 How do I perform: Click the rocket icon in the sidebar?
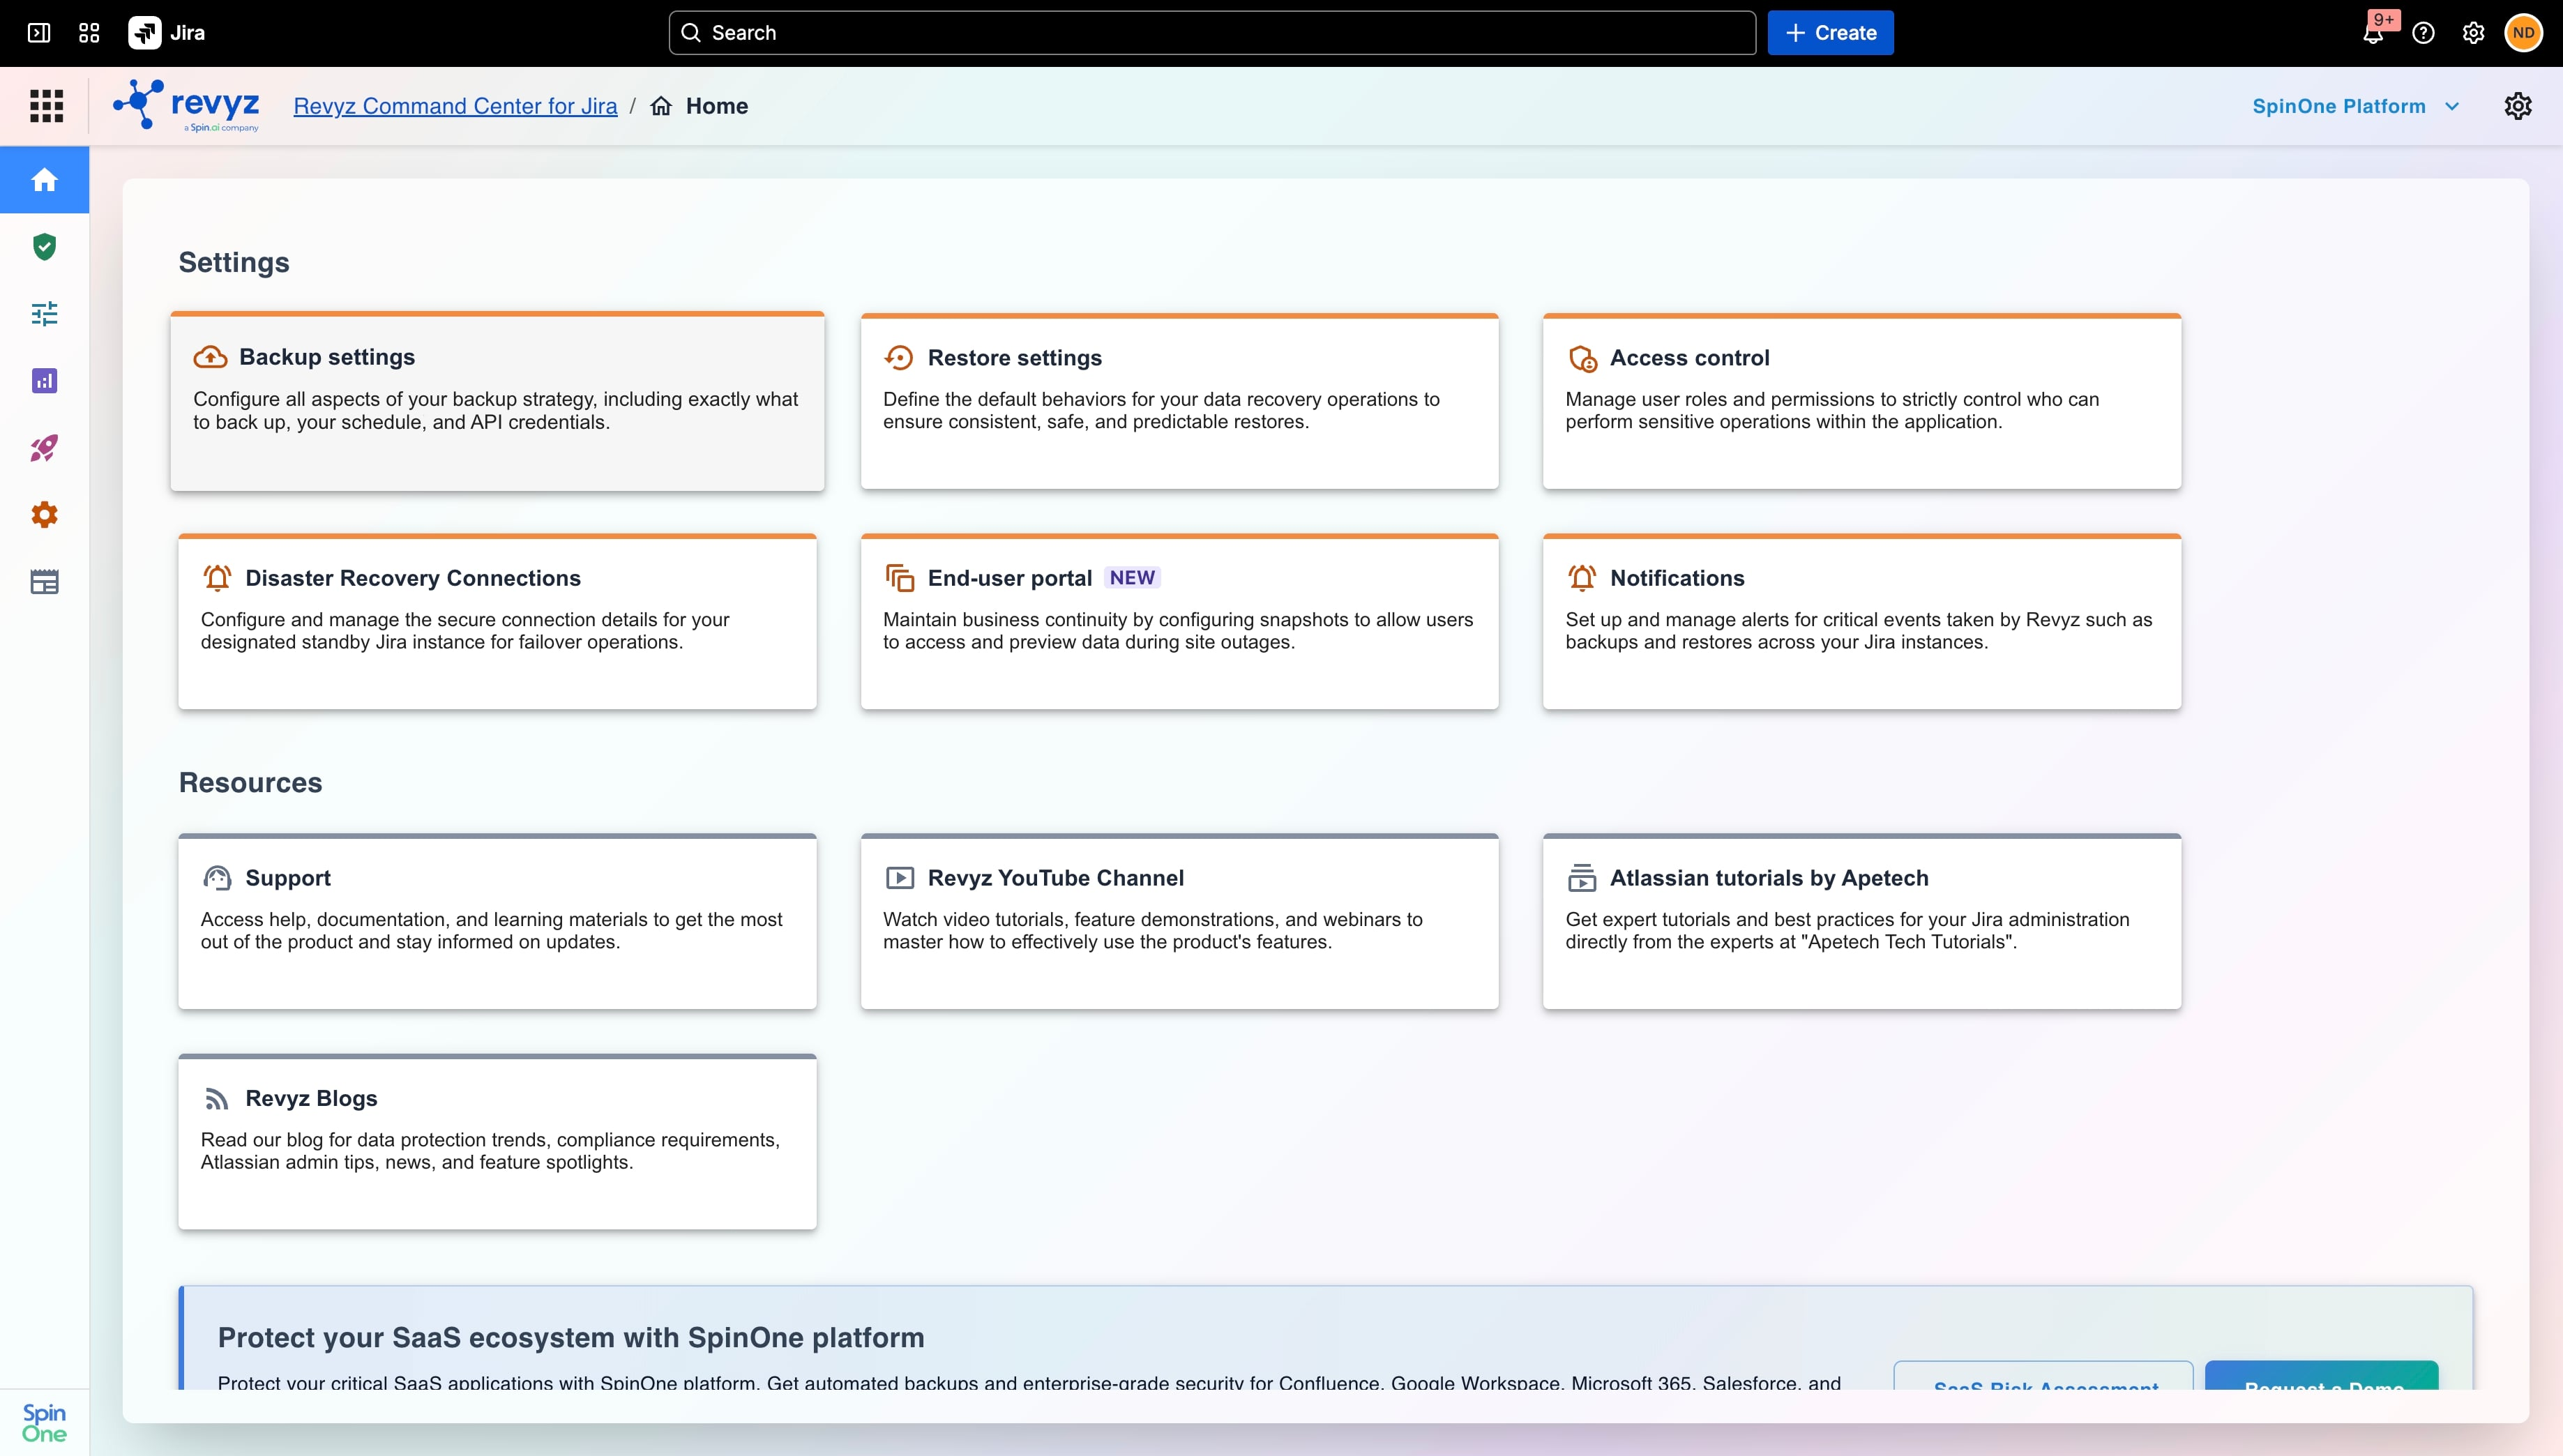point(44,448)
